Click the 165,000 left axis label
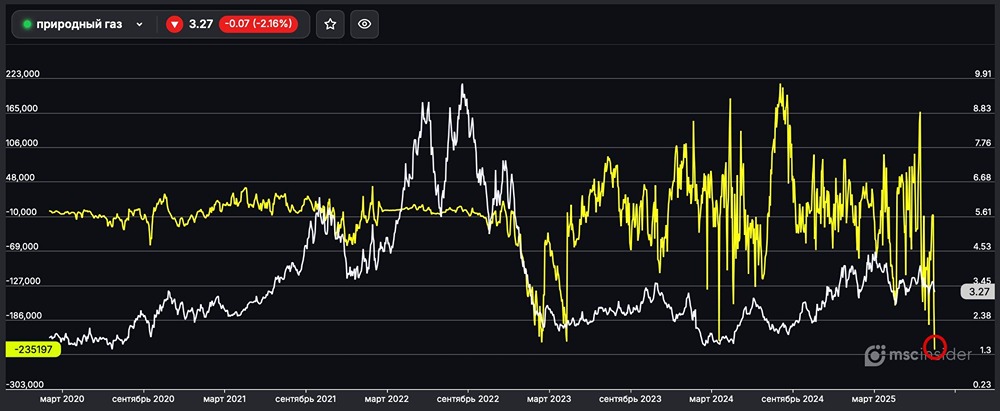Screen dimensions: 1000x411 click(x=22, y=108)
